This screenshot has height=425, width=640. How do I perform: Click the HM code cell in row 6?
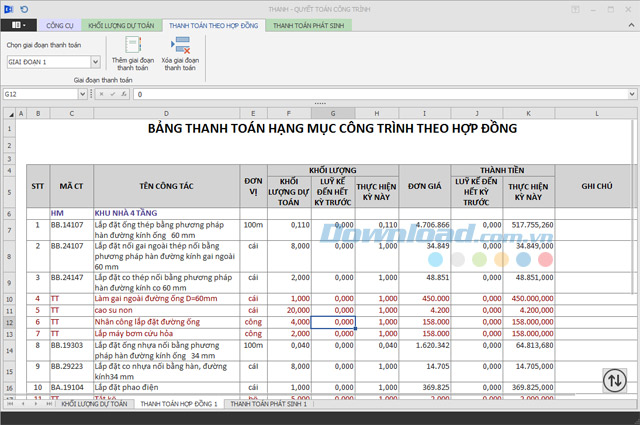pos(72,213)
